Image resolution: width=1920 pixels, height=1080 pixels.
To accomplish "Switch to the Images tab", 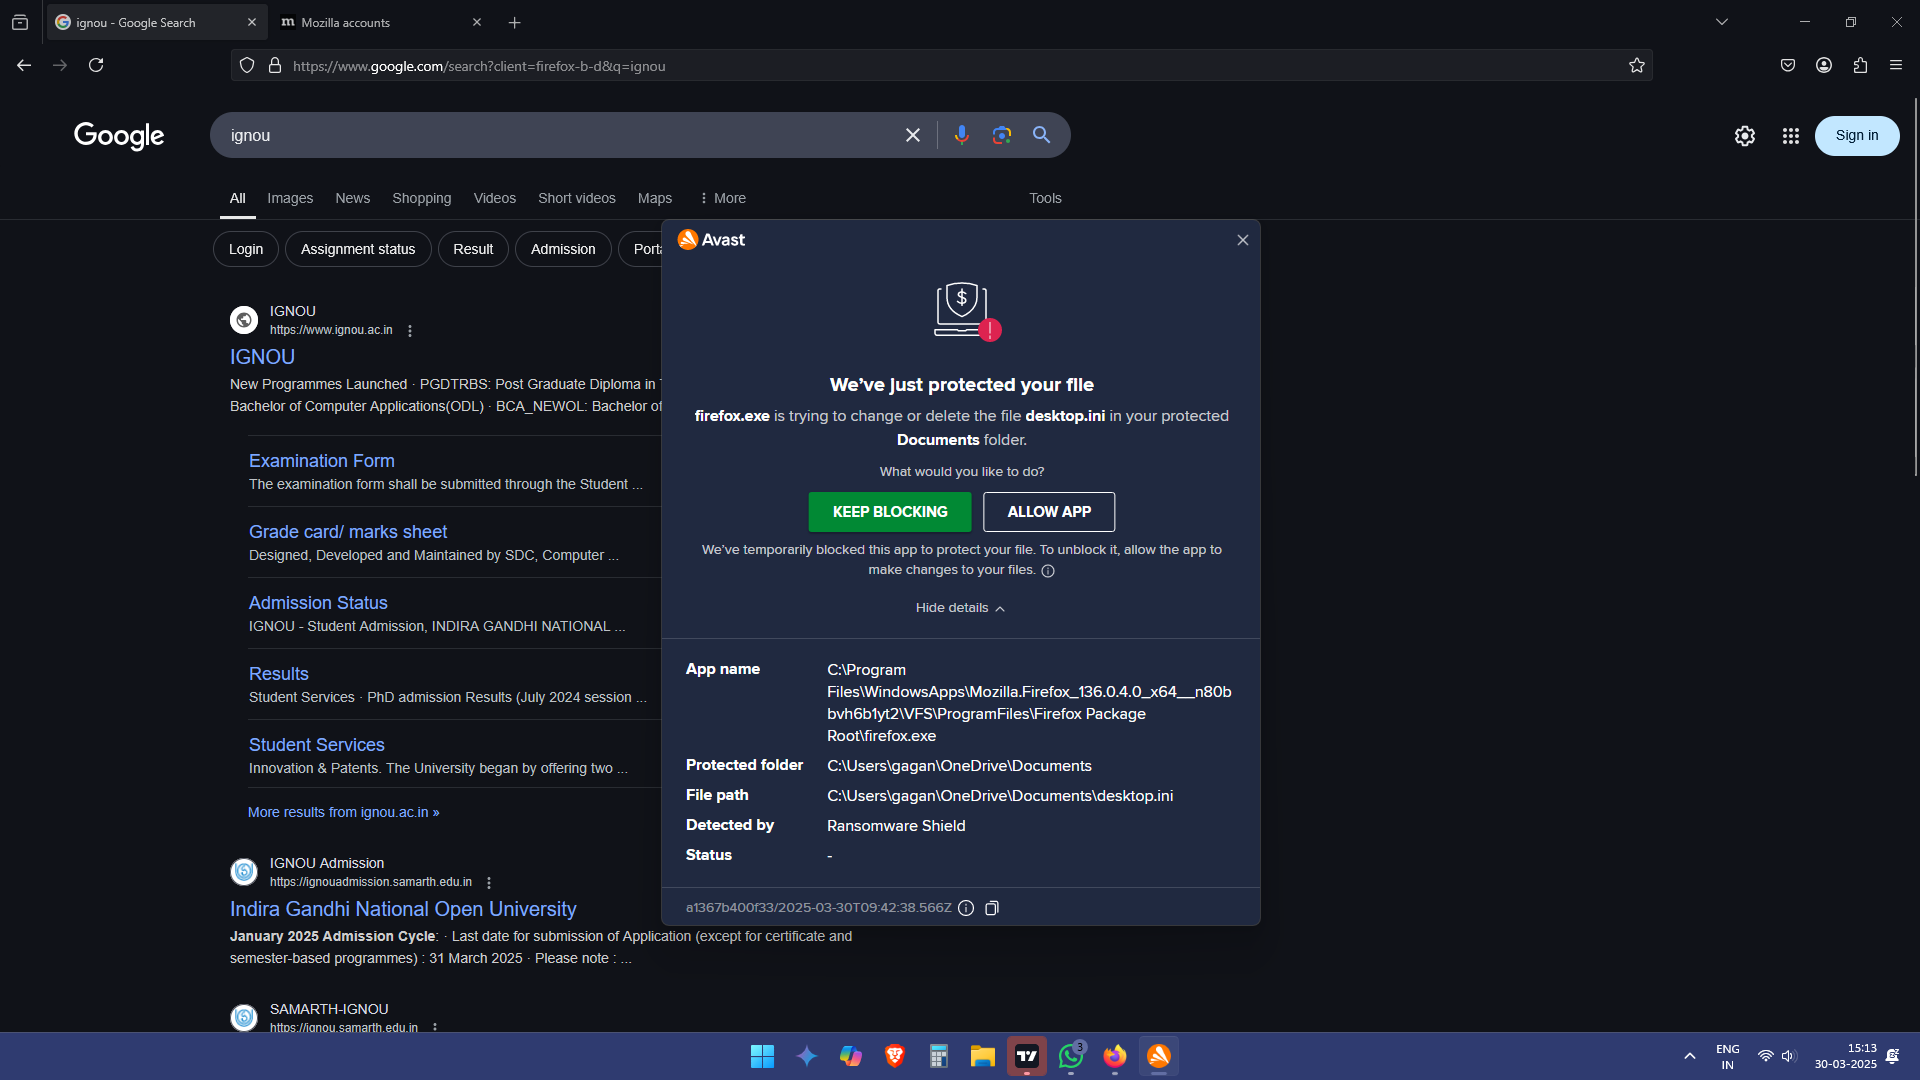I will [290, 198].
